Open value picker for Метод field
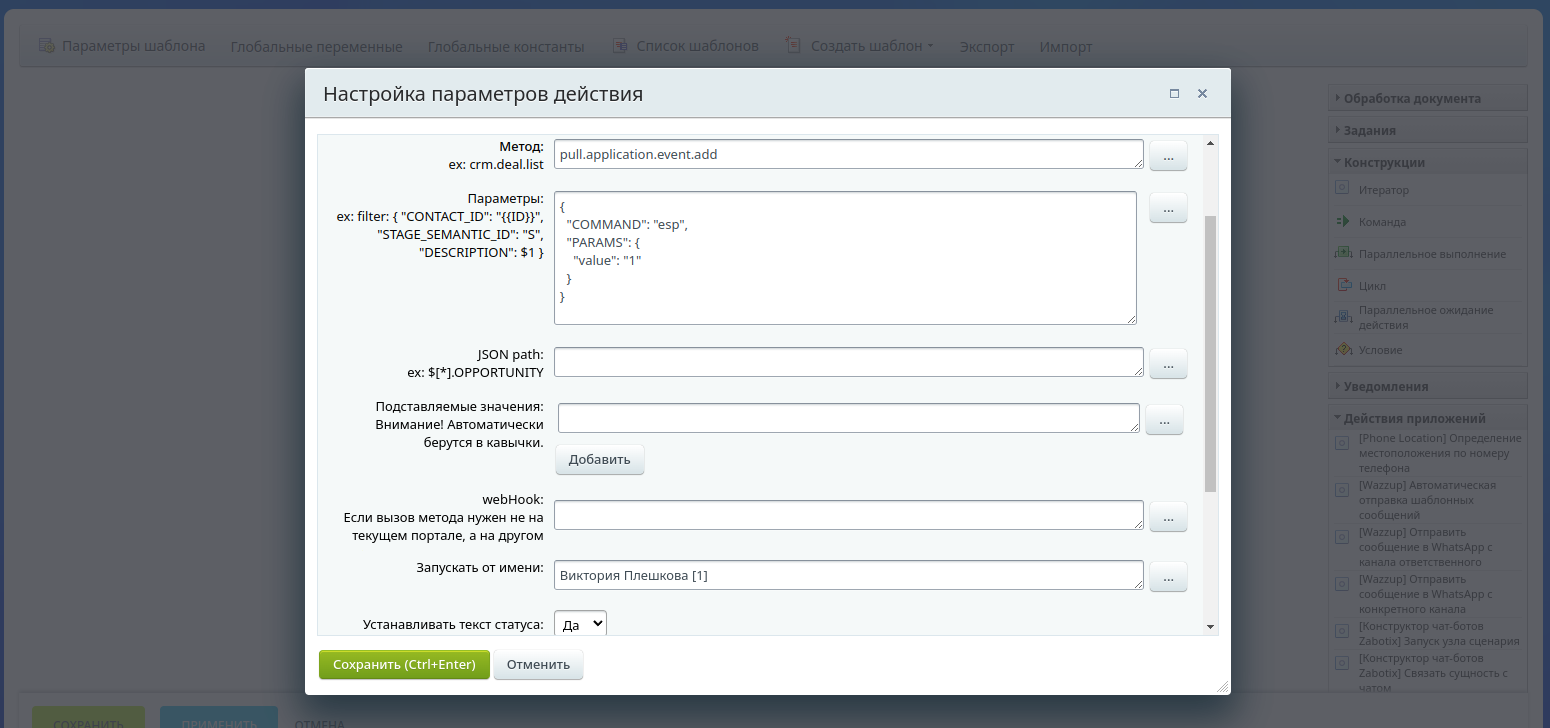 [x=1168, y=155]
